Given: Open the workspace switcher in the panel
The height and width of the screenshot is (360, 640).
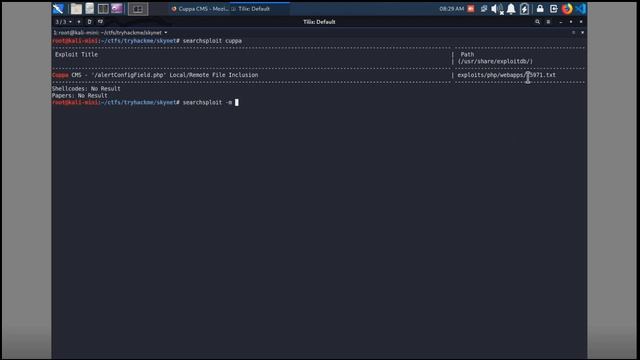Looking at the screenshot, I should 138,9.
